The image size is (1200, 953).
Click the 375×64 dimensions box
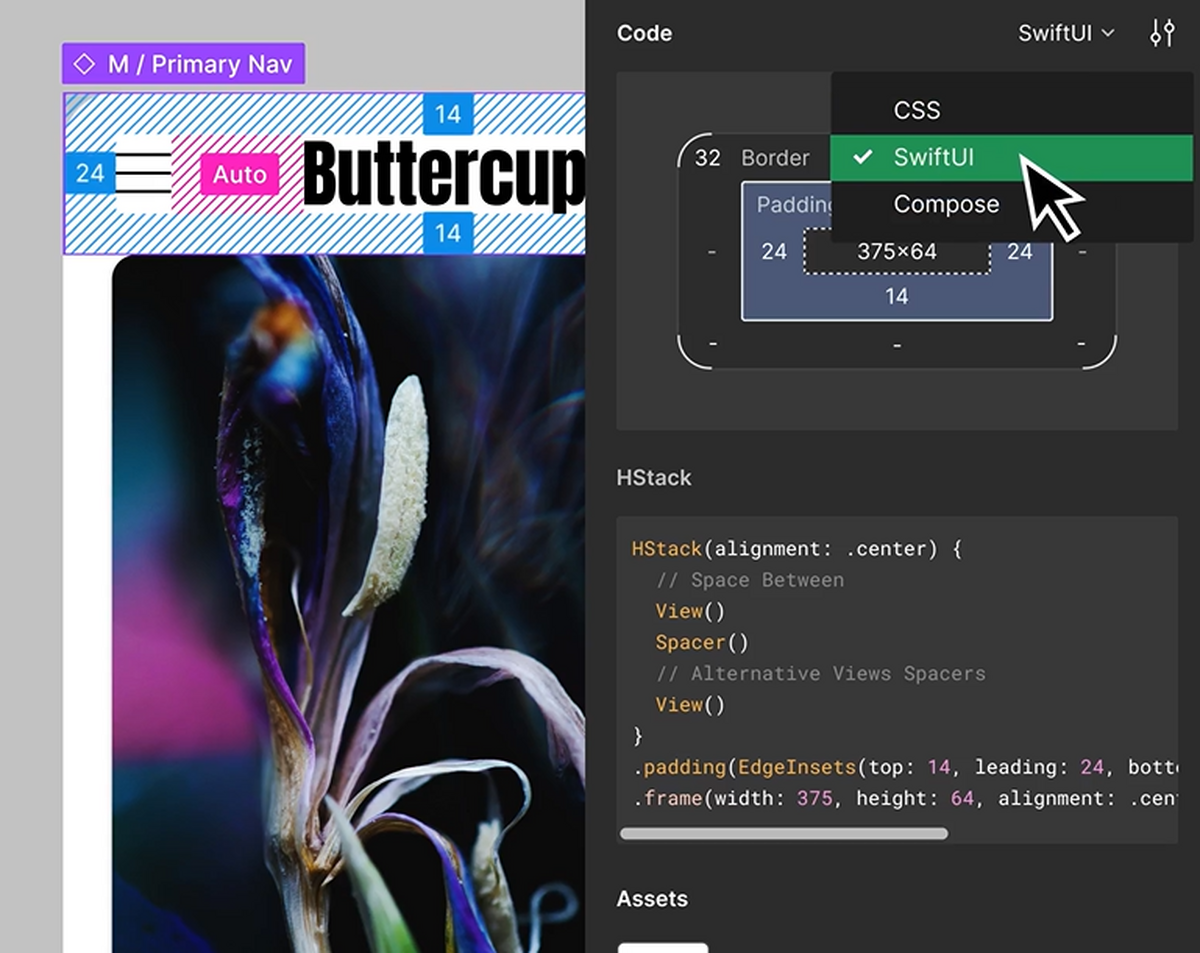[x=897, y=252]
